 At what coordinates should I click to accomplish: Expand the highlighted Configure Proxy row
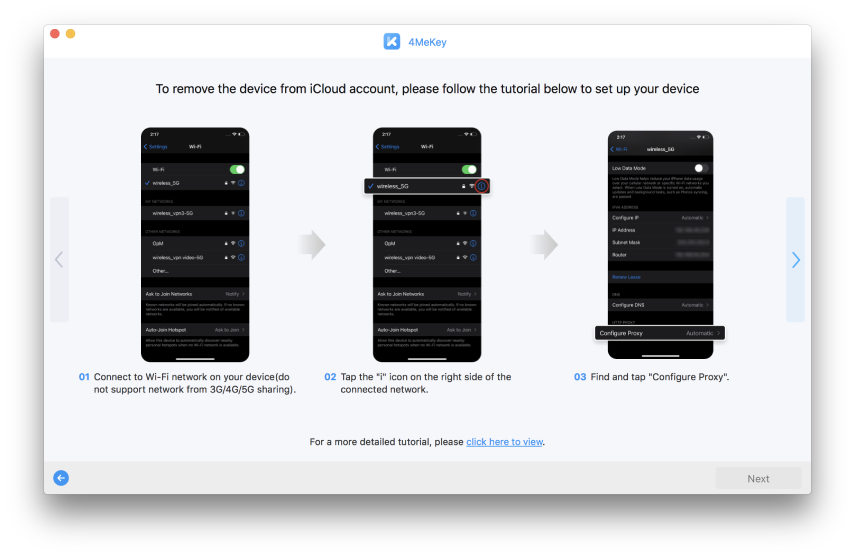[x=659, y=333]
